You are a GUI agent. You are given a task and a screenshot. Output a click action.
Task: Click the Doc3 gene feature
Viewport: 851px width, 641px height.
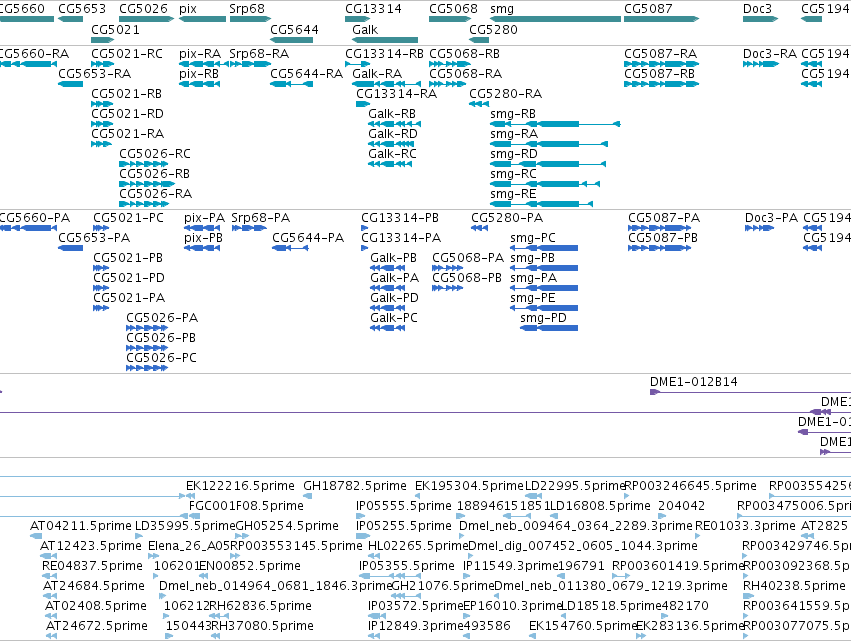pos(760,19)
